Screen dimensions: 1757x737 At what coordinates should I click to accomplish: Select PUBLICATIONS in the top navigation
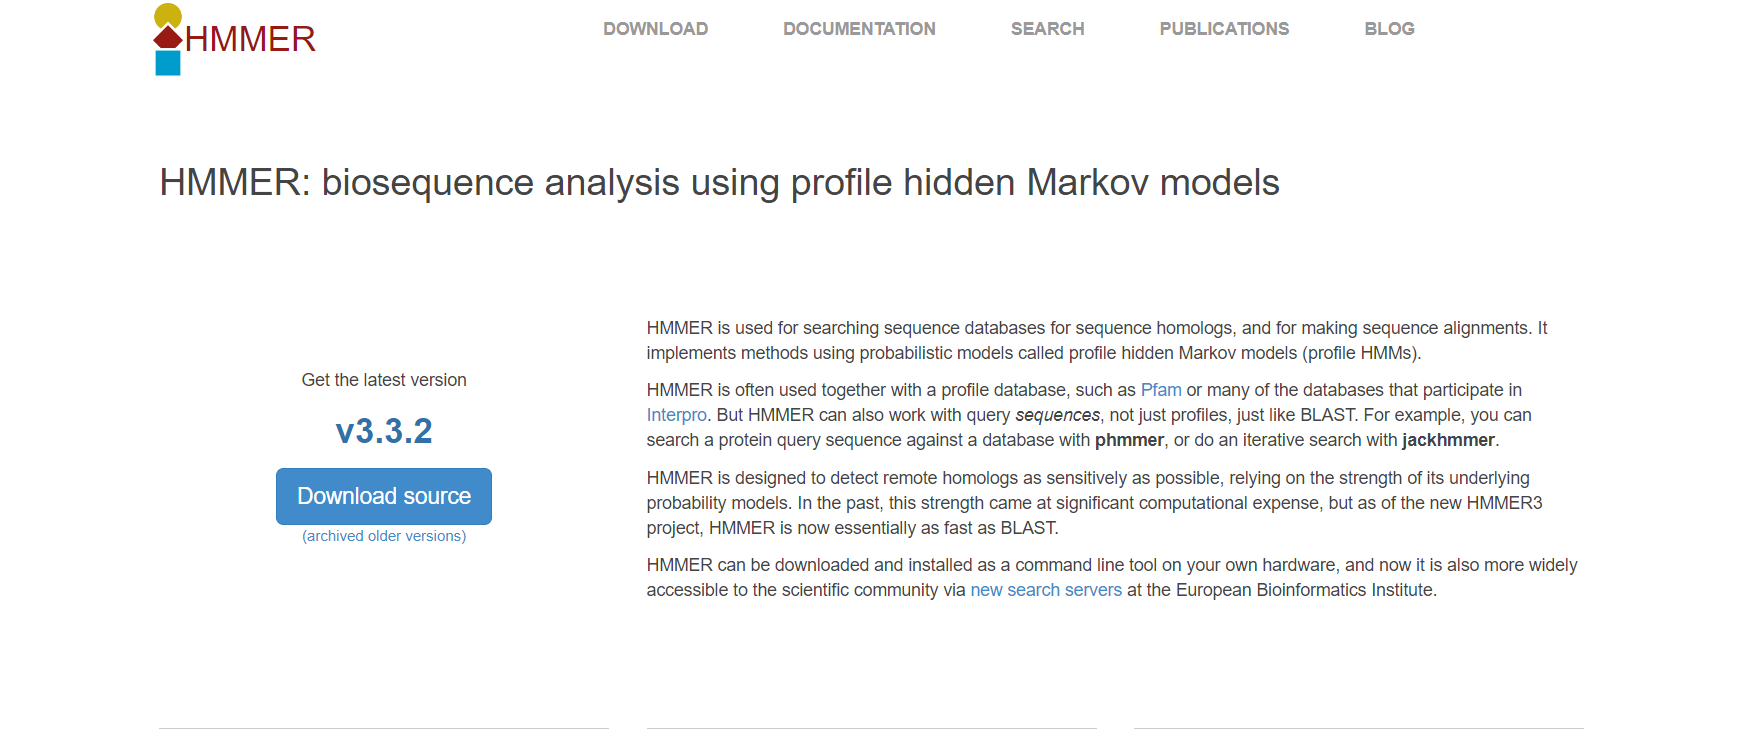[1225, 29]
